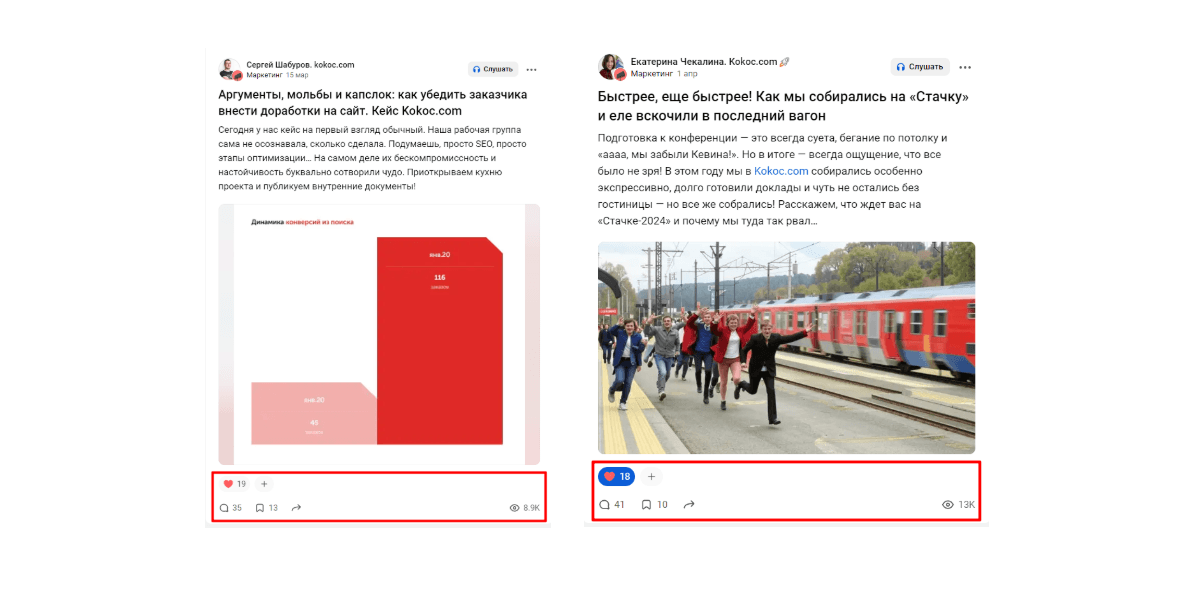Add a reaction to Чекалина post

tap(652, 477)
